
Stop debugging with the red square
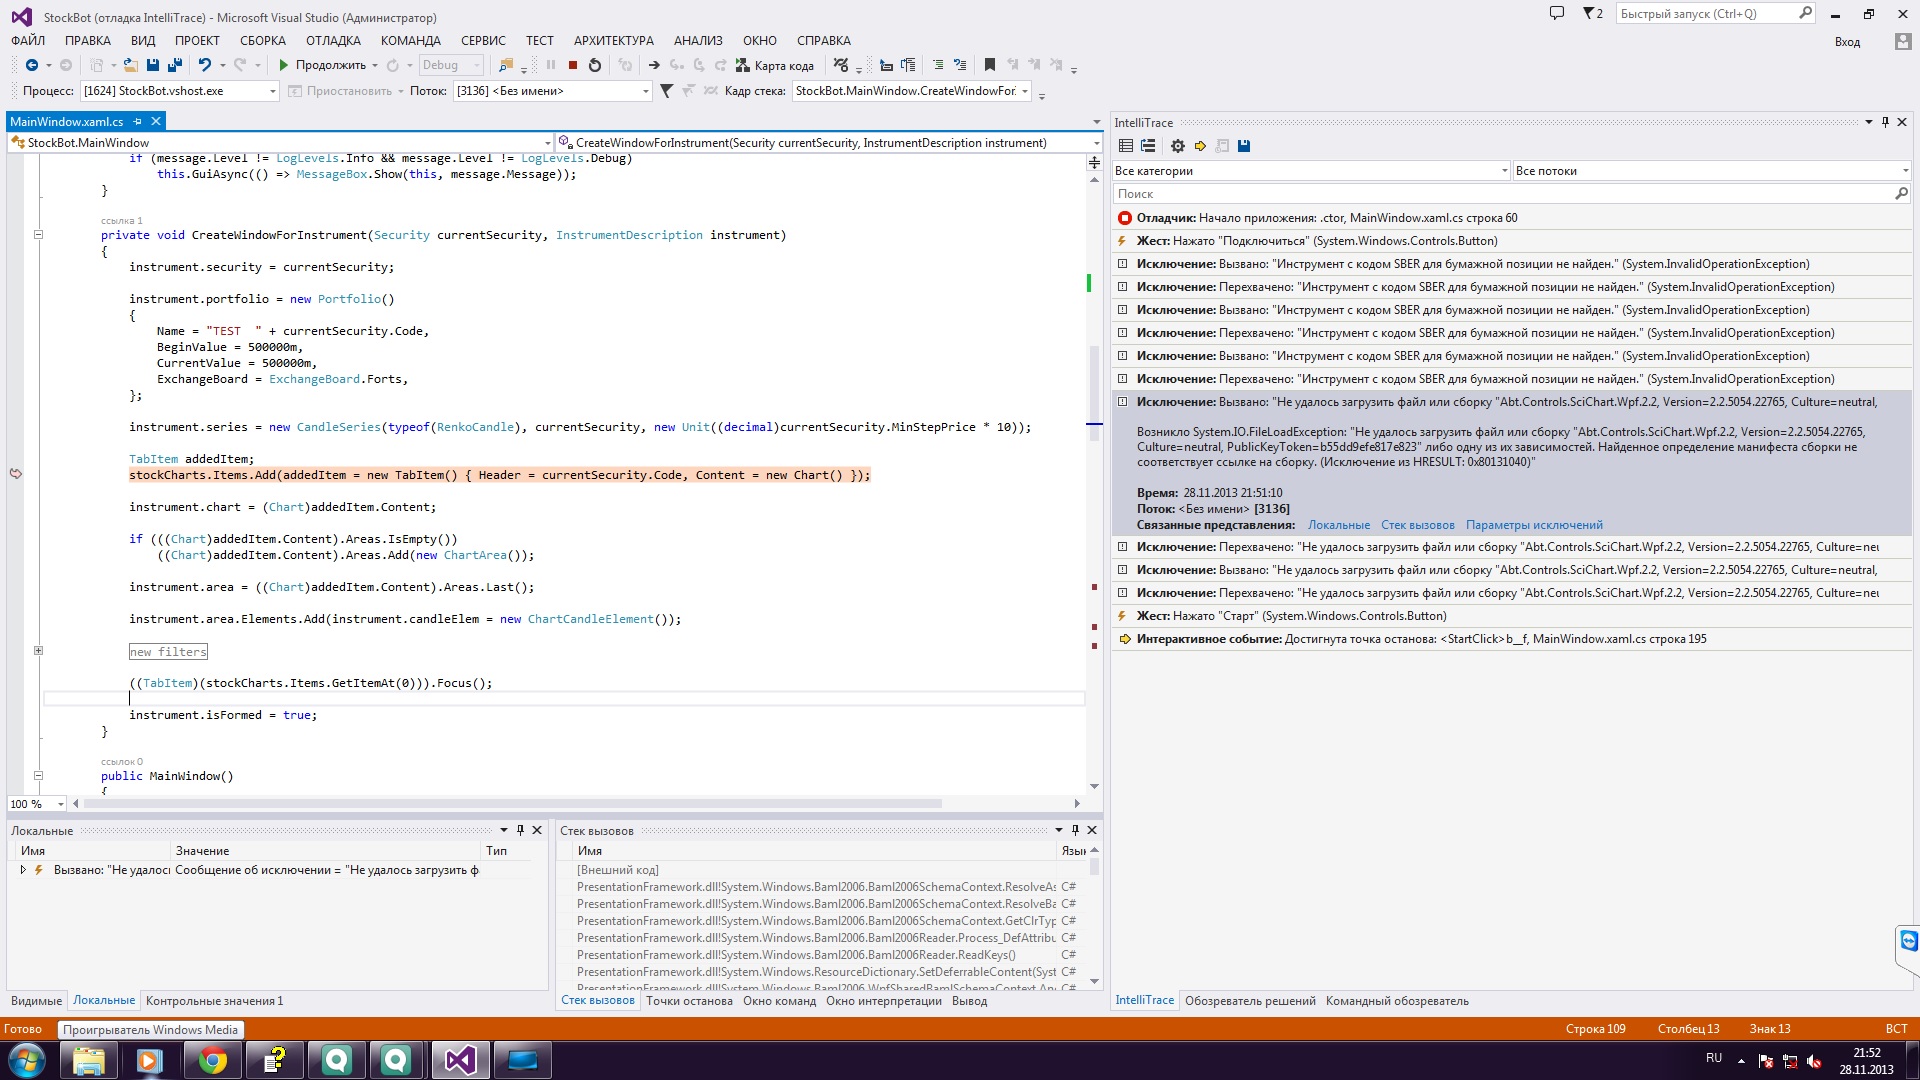click(x=573, y=65)
